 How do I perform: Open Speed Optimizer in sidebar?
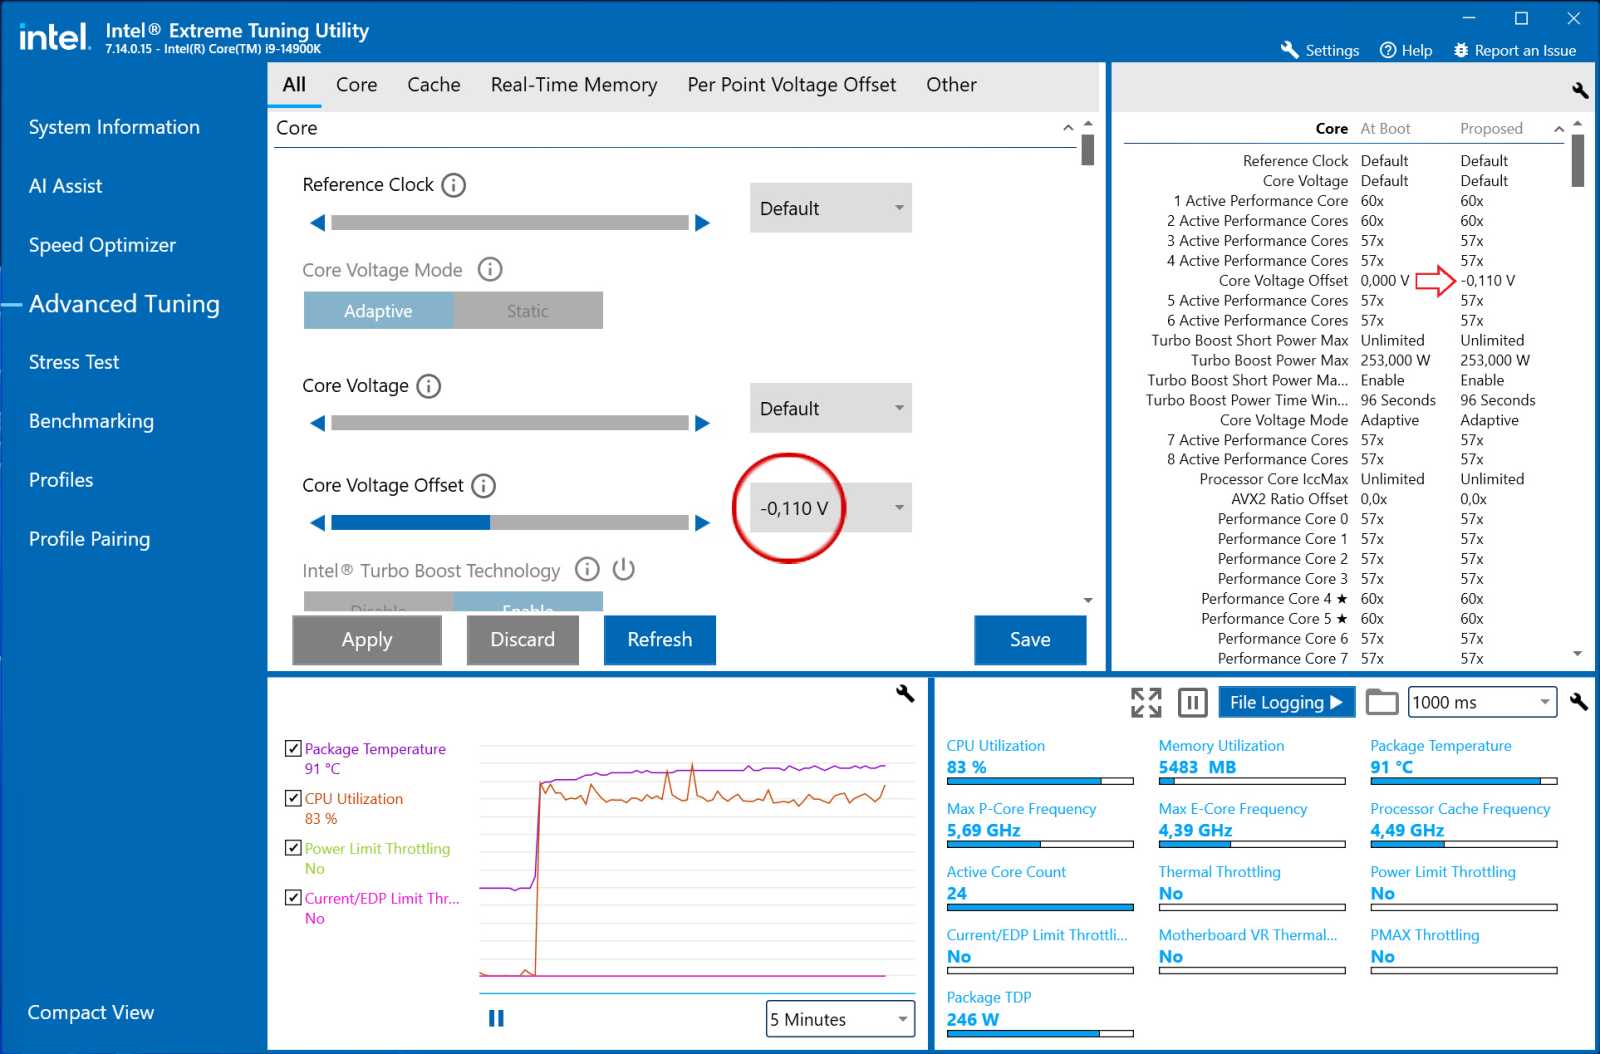[102, 245]
